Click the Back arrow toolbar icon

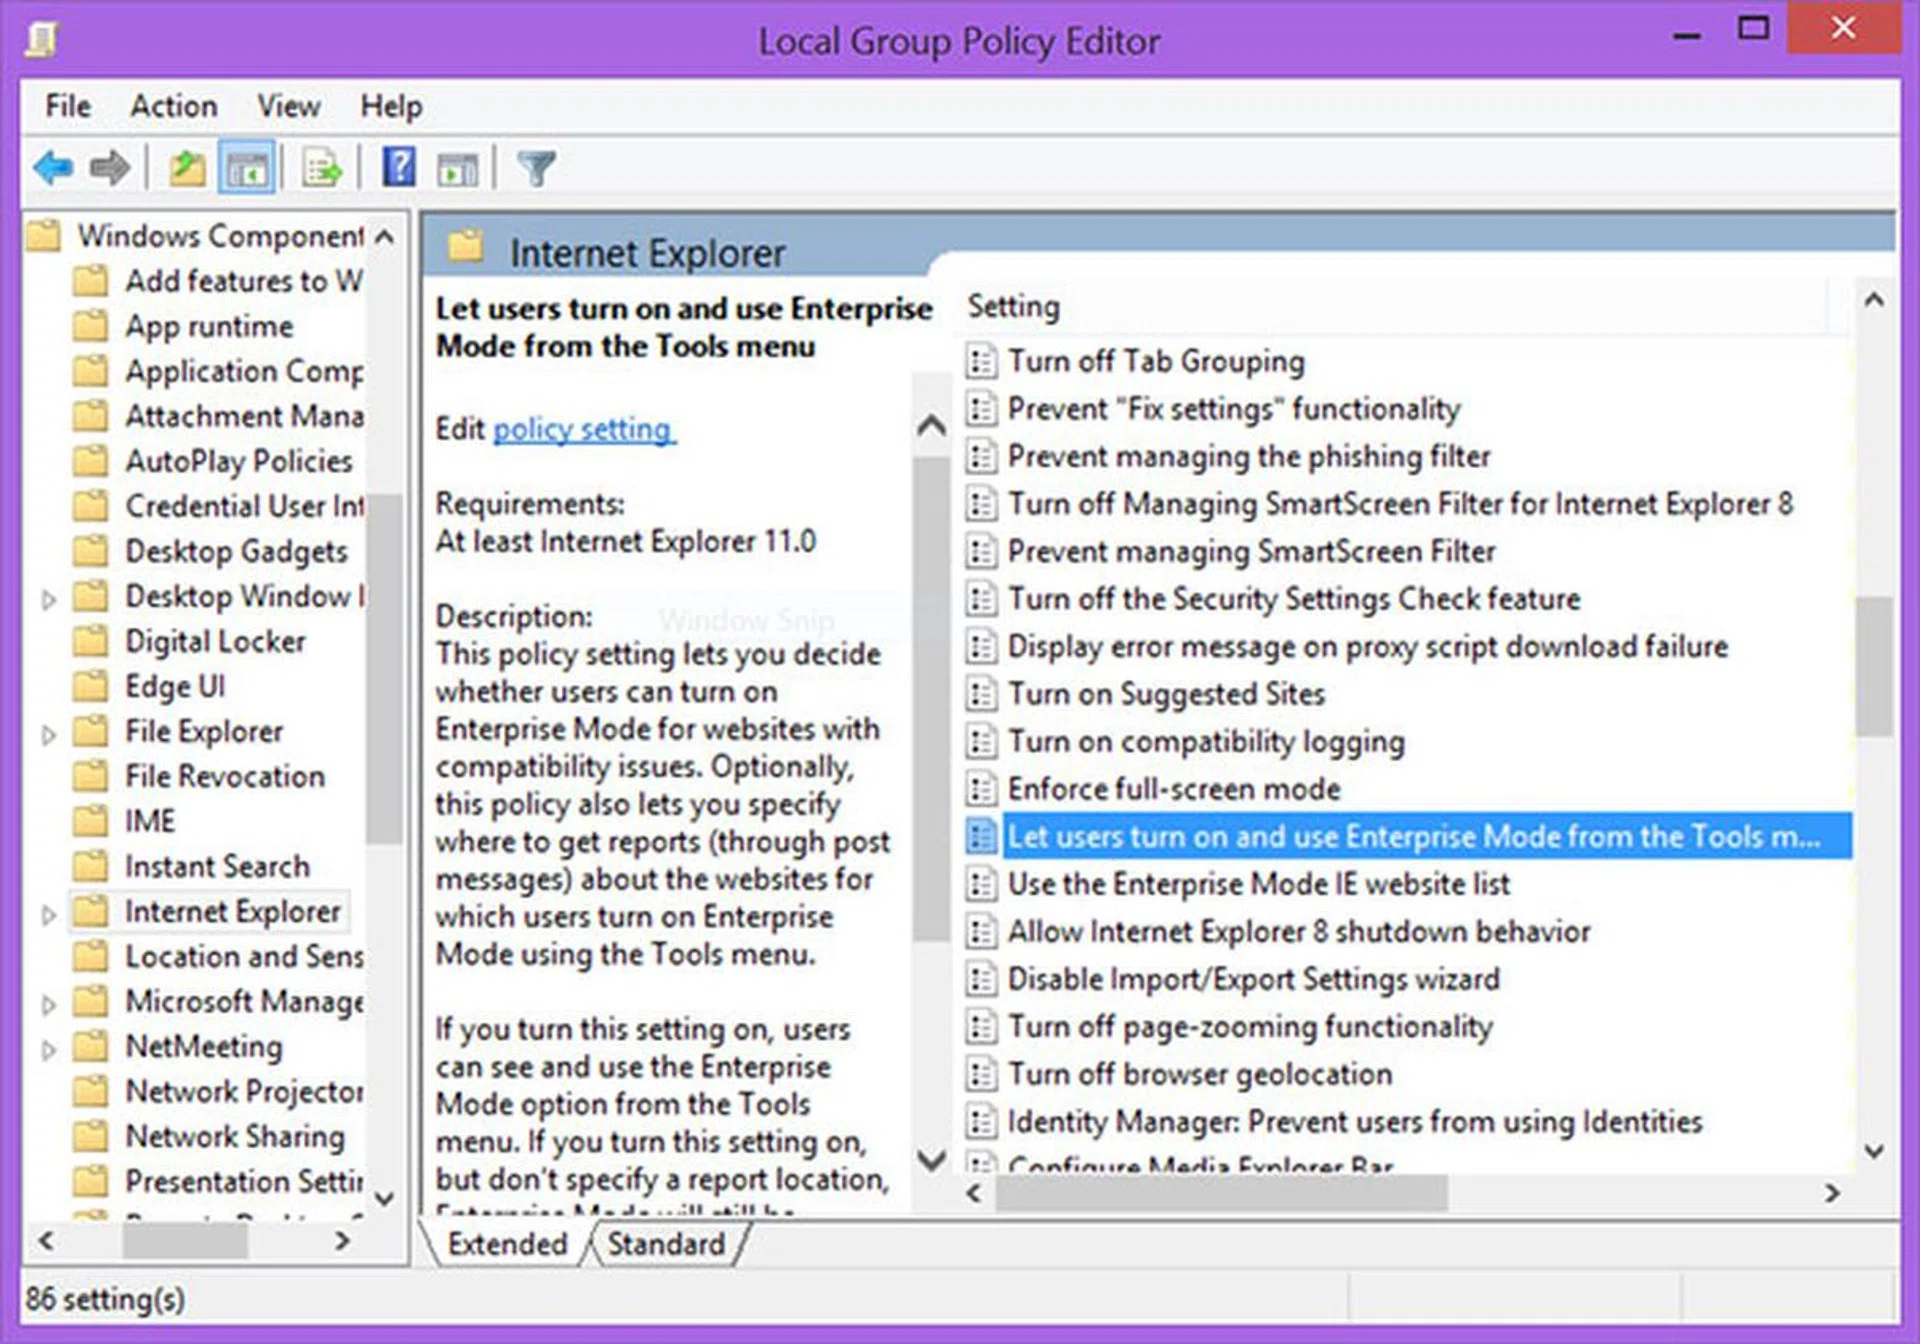tap(53, 167)
